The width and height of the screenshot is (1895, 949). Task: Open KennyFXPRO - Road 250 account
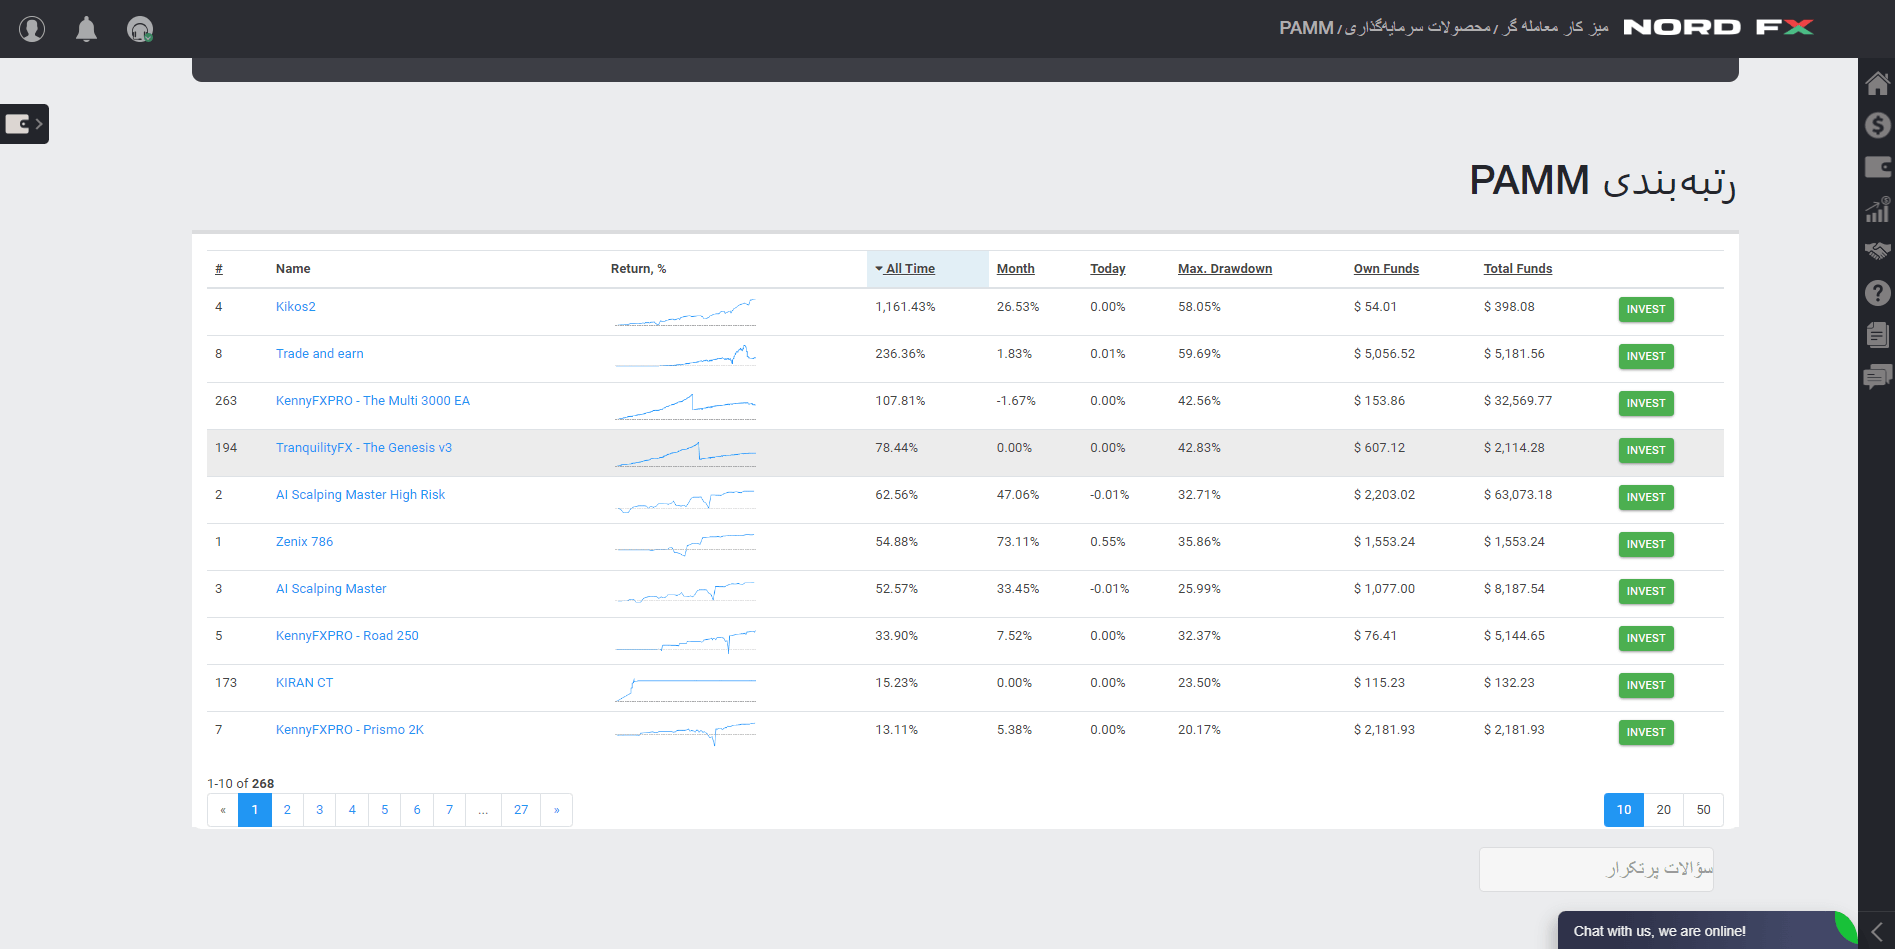tap(347, 636)
